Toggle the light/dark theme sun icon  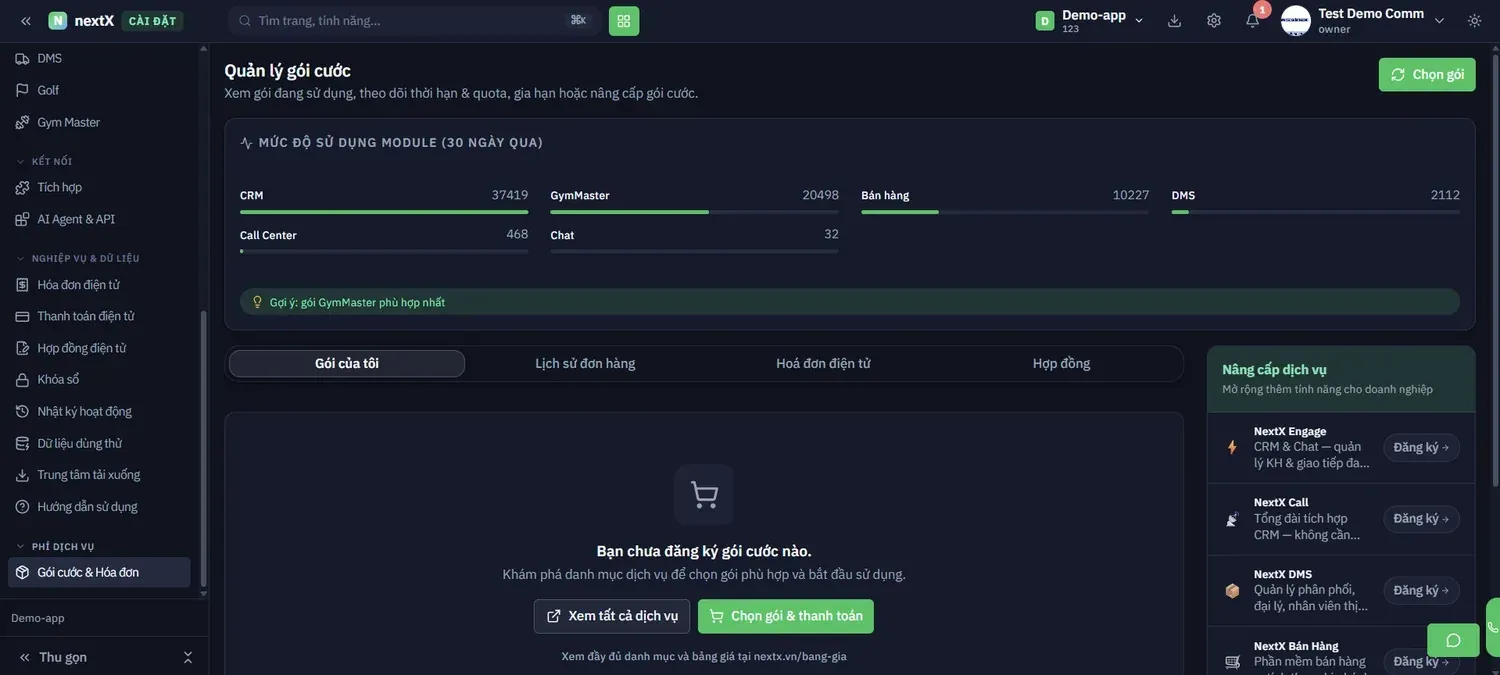(1475, 21)
